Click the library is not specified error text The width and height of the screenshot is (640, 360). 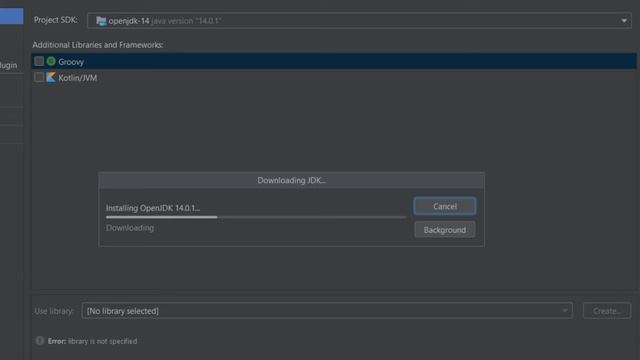[x=102, y=341]
